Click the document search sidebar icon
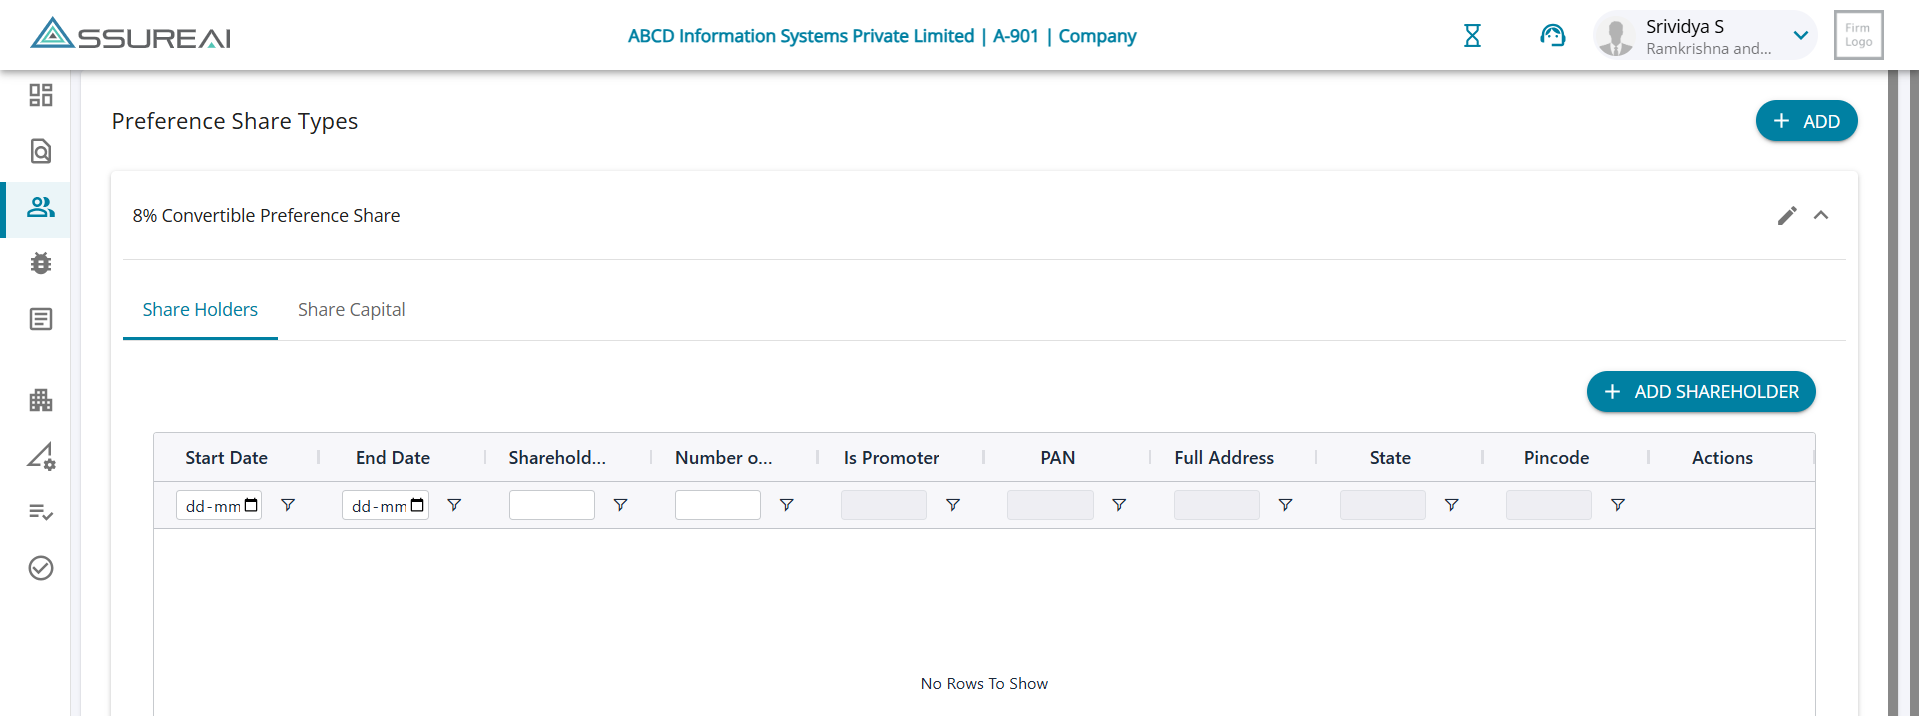 41,151
